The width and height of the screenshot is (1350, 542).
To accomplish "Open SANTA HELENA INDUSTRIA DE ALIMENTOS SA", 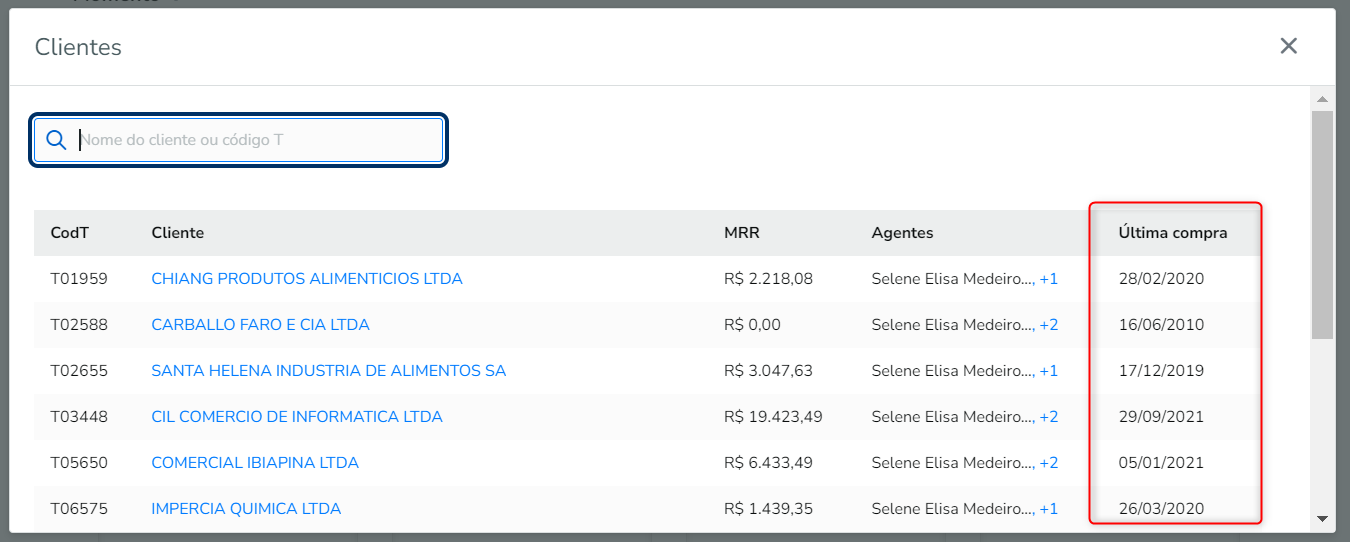I will coord(328,371).
